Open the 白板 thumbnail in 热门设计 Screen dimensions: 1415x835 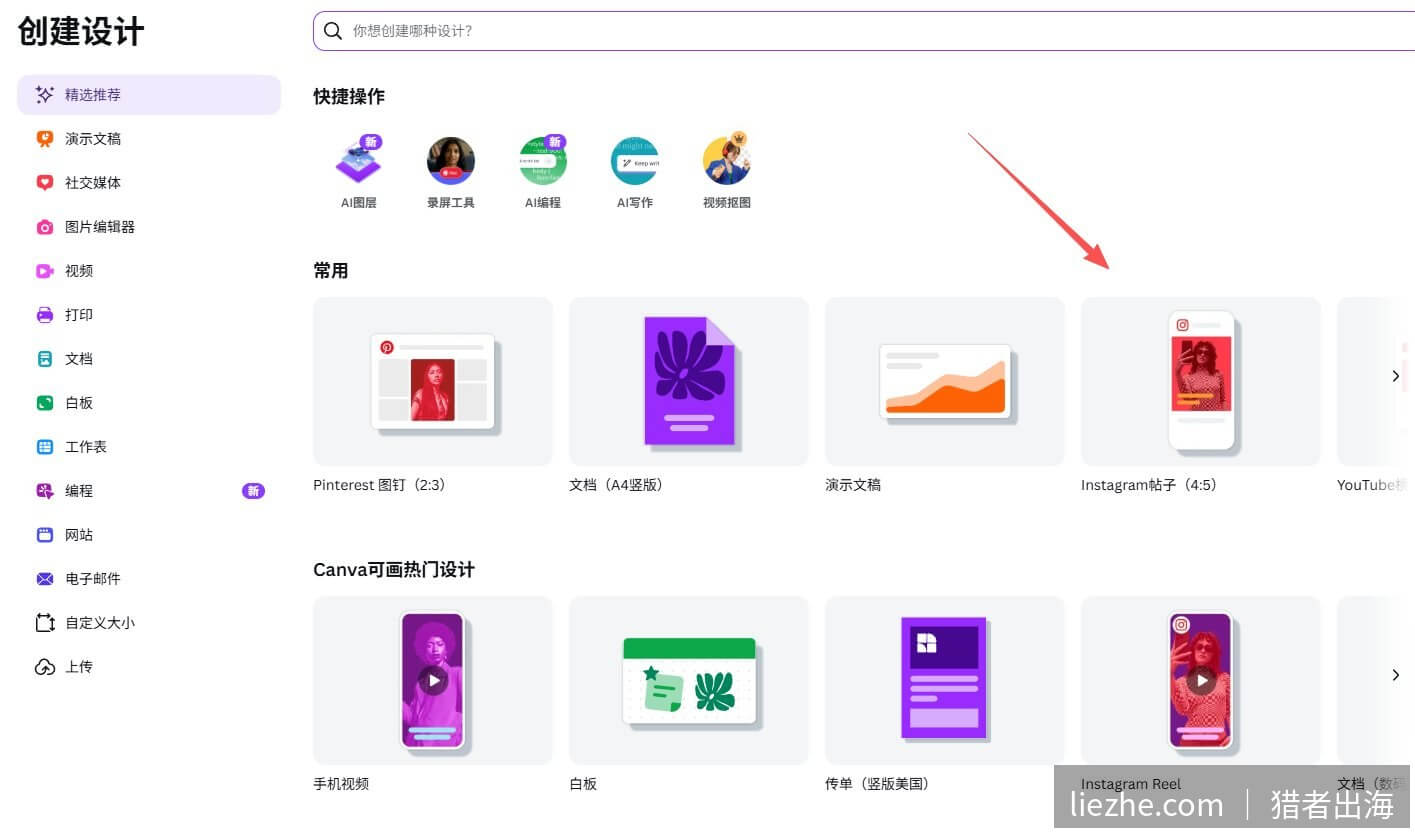[689, 680]
